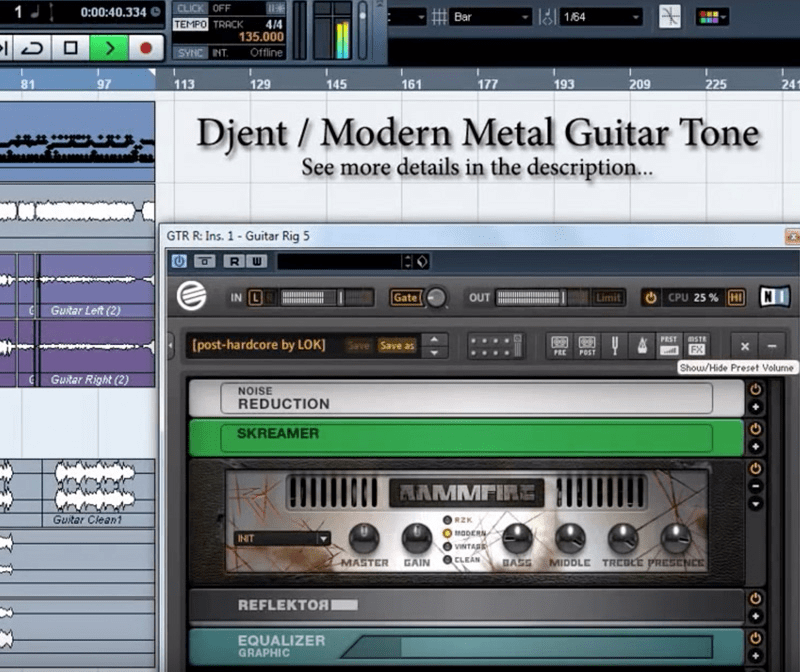Screen dimensions: 800x672
Task: Open the Bar grid type dropdown
Action: coord(490,17)
